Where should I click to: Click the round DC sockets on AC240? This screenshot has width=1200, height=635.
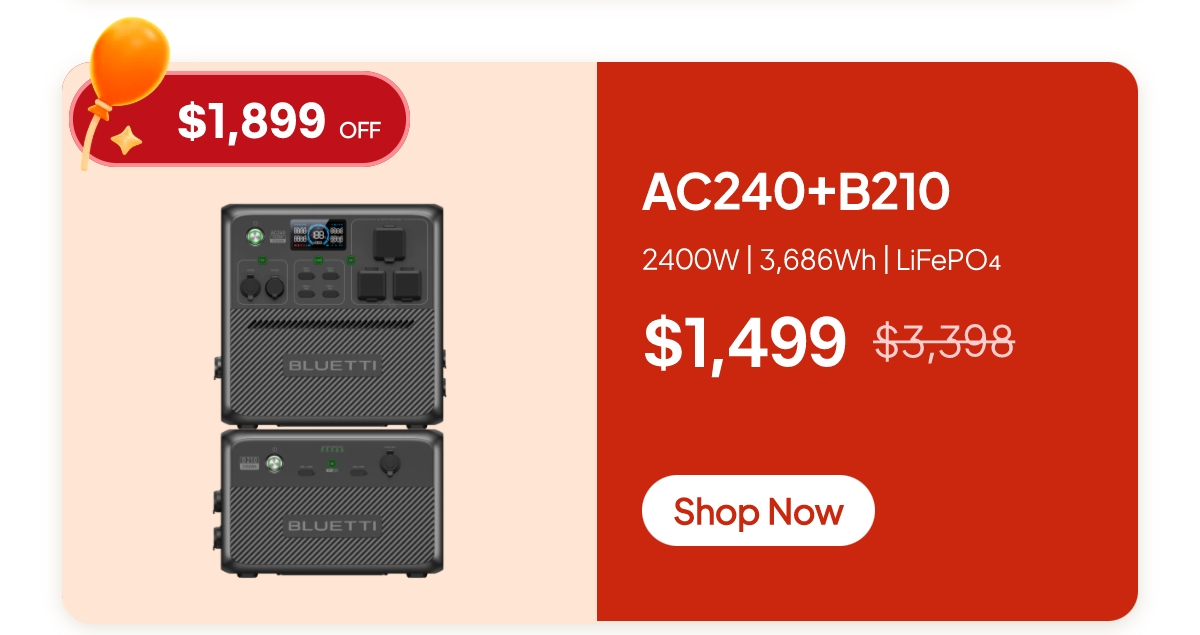coord(264,289)
